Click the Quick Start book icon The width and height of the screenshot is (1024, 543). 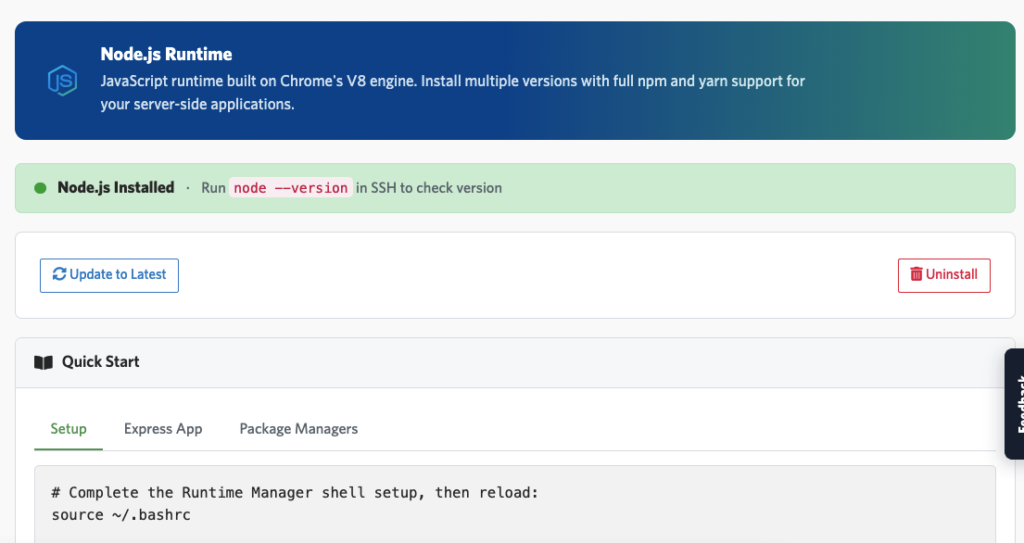coord(44,363)
